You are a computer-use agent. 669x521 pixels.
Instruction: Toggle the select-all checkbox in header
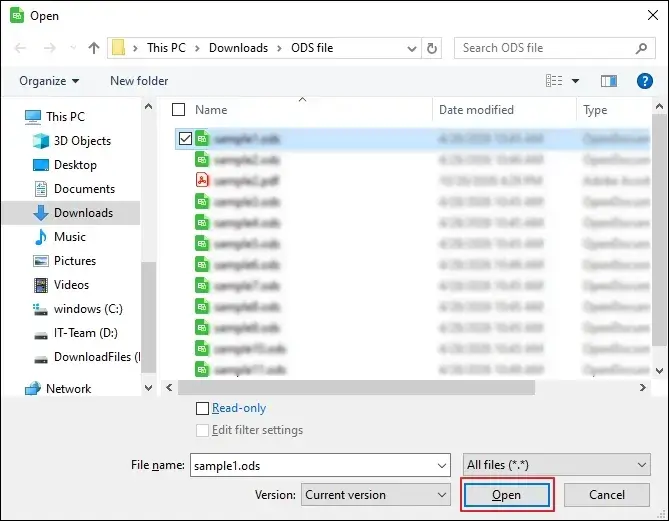[178, 110]
